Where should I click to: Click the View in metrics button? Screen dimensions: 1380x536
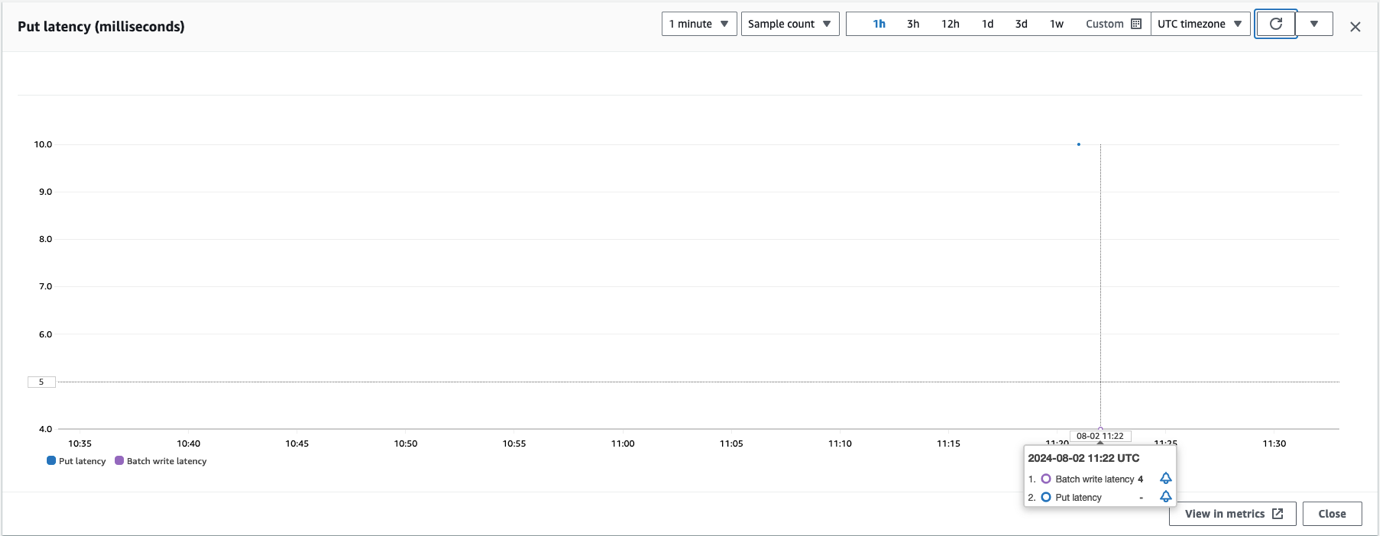[1232, 514]
